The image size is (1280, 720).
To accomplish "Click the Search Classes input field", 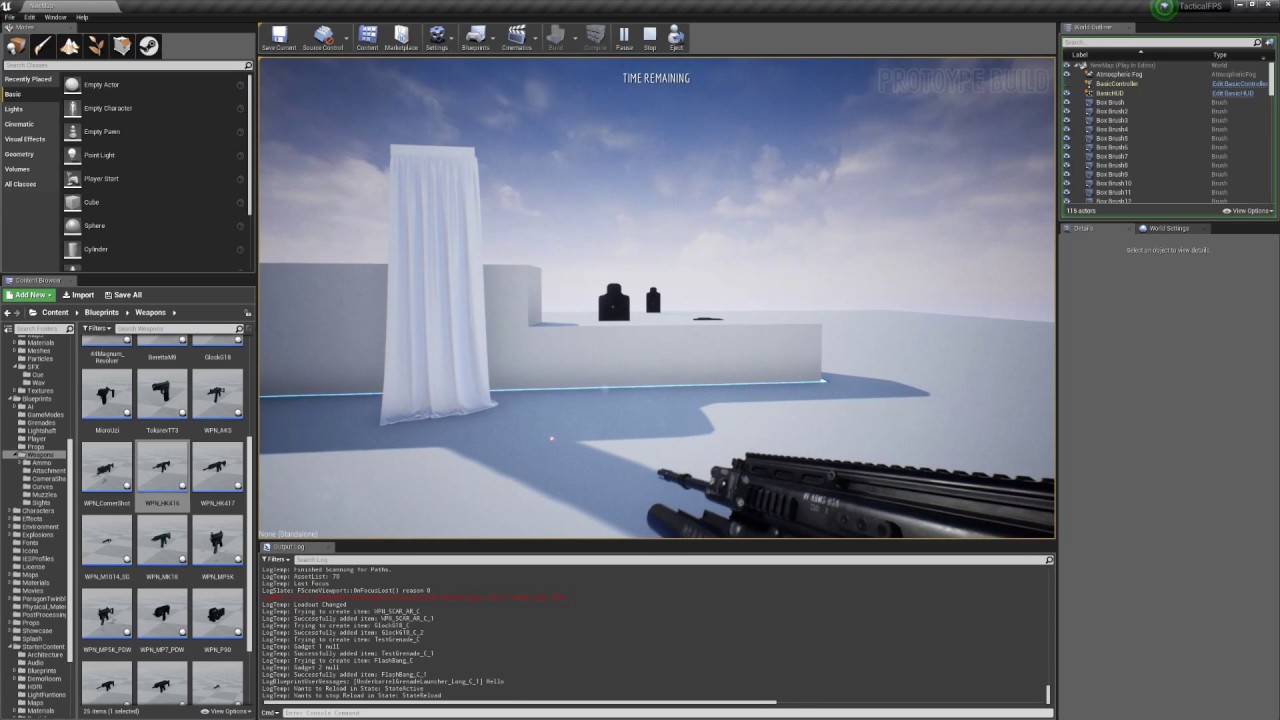I will (126, 65).
